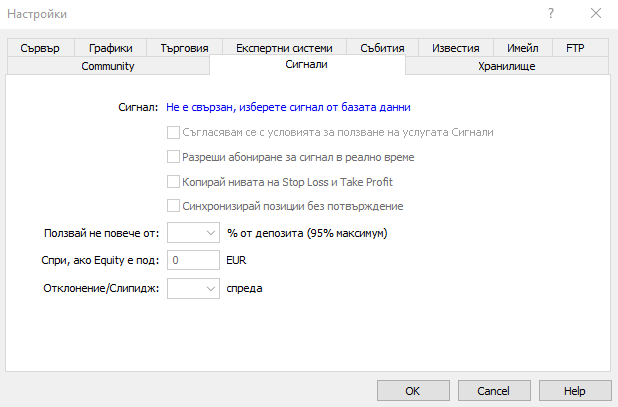Screen dimensions: 618x407
Task: Toggle 'Копирай нивата на Stop Loss' checkbox
Action: pyautogui.click(x=173, y=182)
